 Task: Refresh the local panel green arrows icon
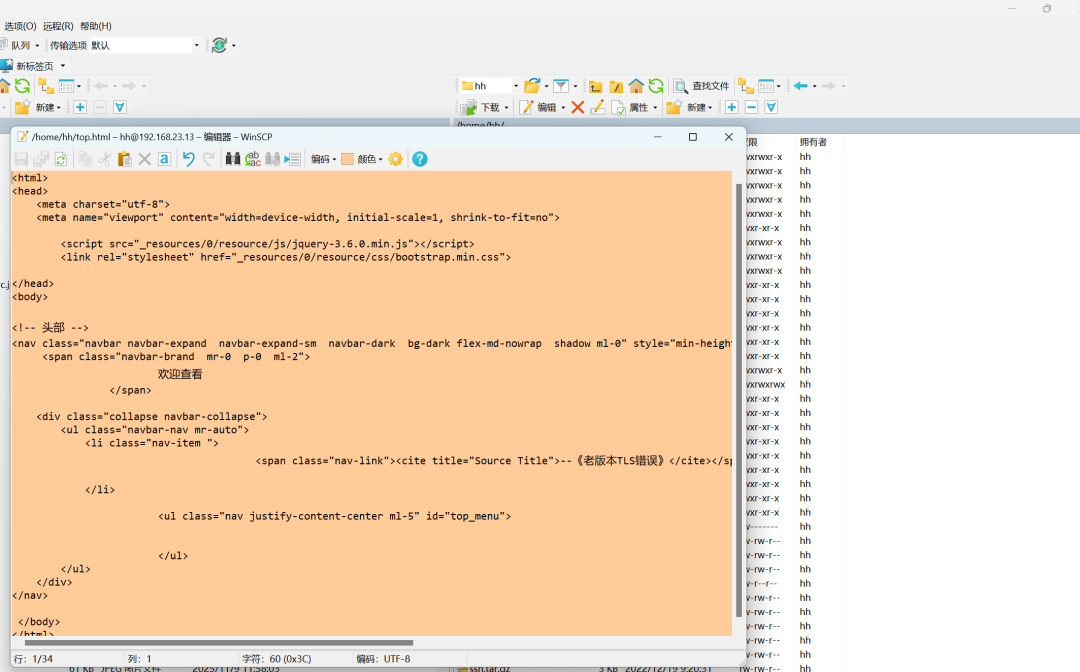[22, 86]
